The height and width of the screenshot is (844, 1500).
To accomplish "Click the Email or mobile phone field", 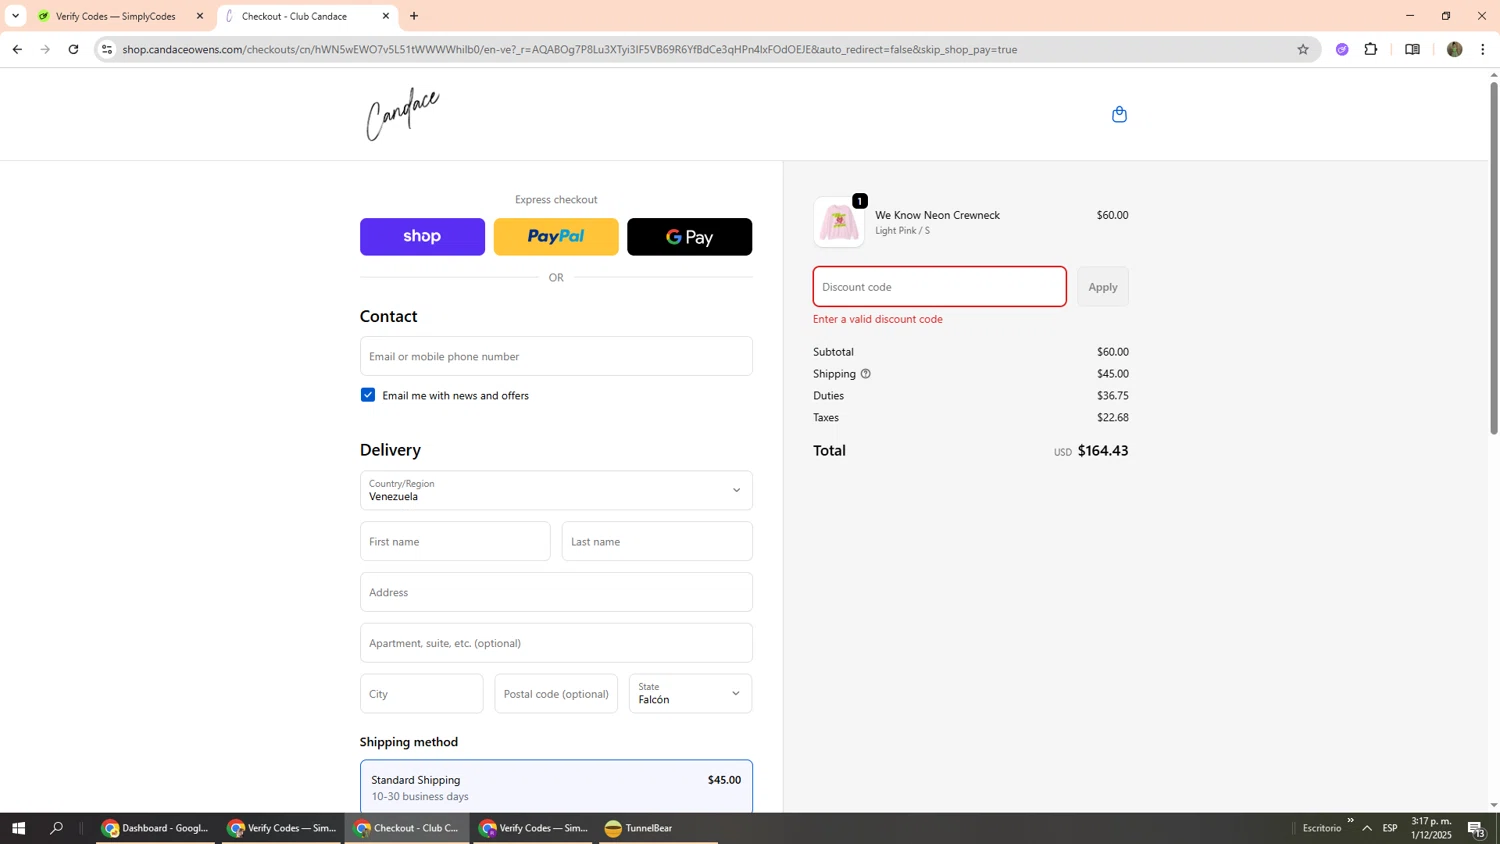I will click(556, 356).
